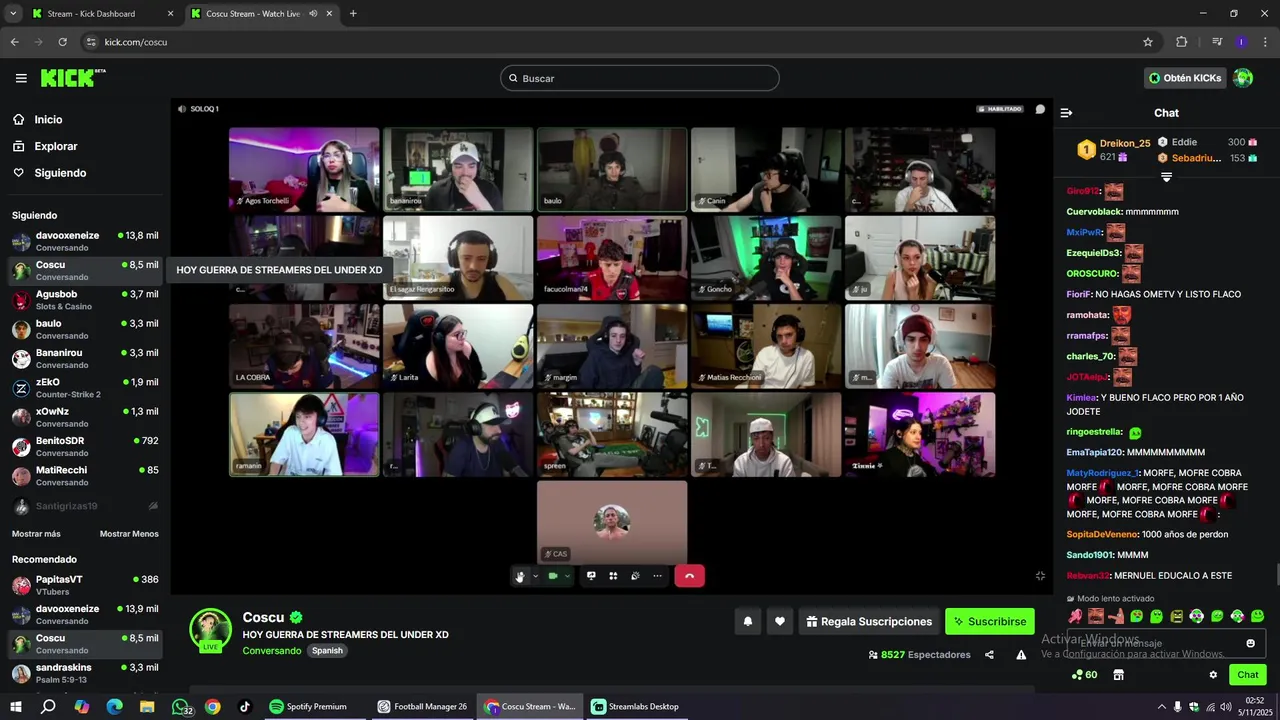Viewport: 1280px width, 720px height.
Task: Click the report warning triangle icon
Action: pos(1021,655)
